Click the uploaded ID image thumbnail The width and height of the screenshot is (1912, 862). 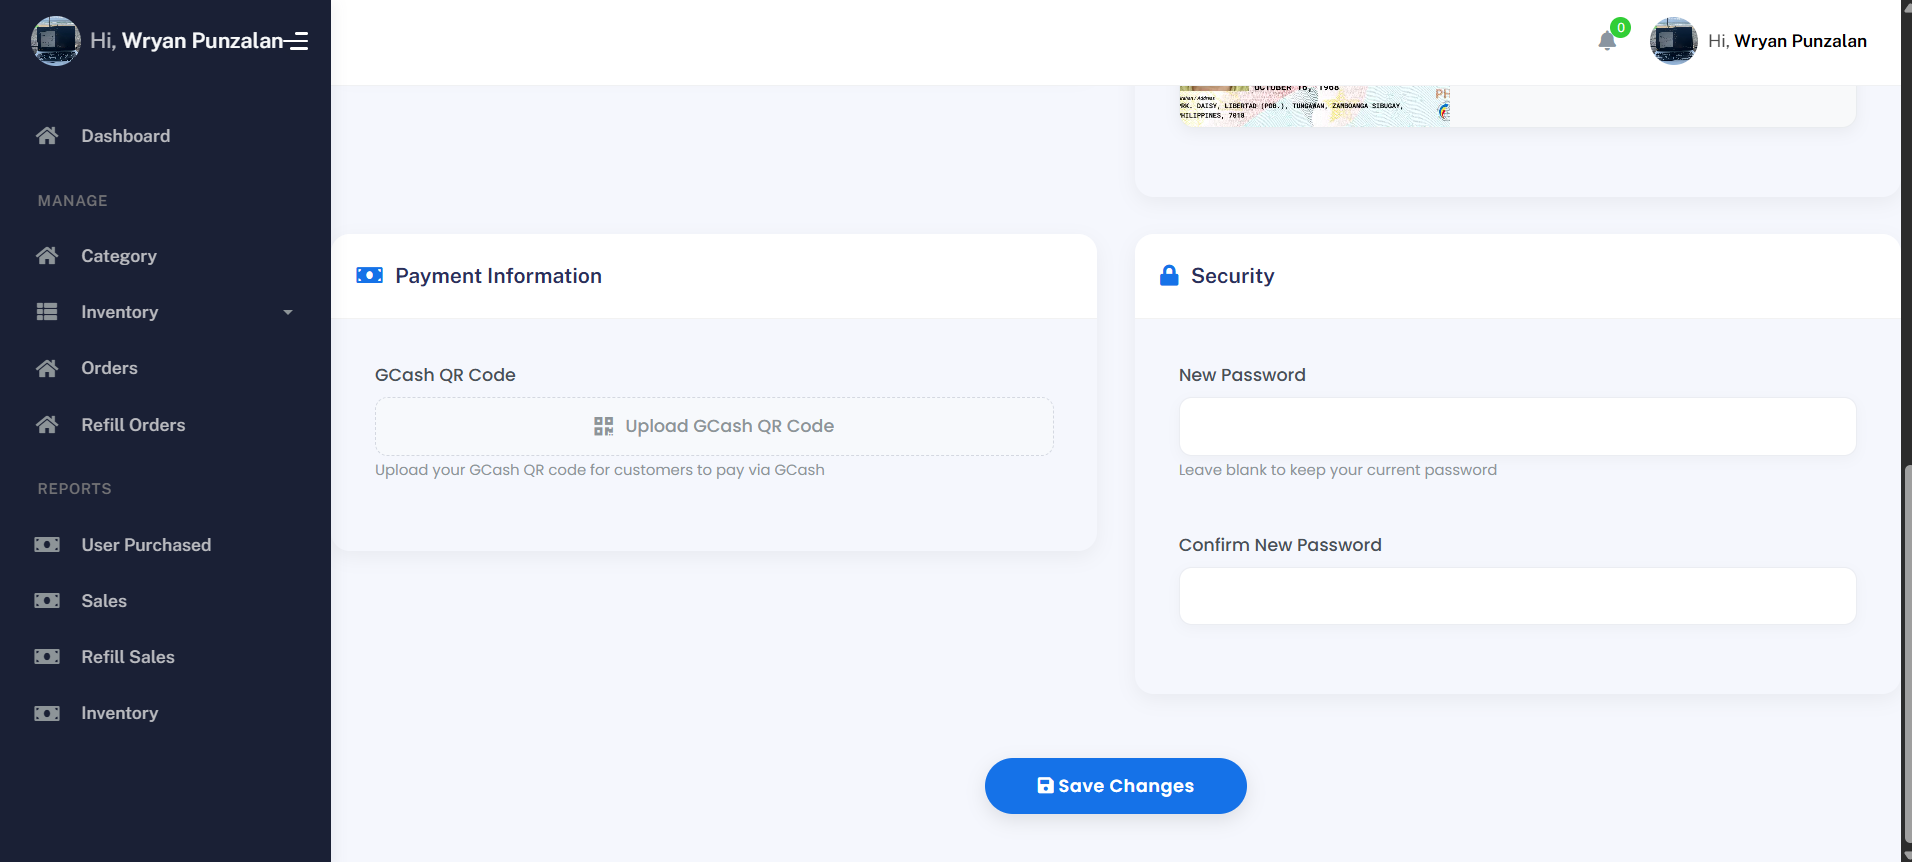pyautogui.click(x=1314, y=105)
